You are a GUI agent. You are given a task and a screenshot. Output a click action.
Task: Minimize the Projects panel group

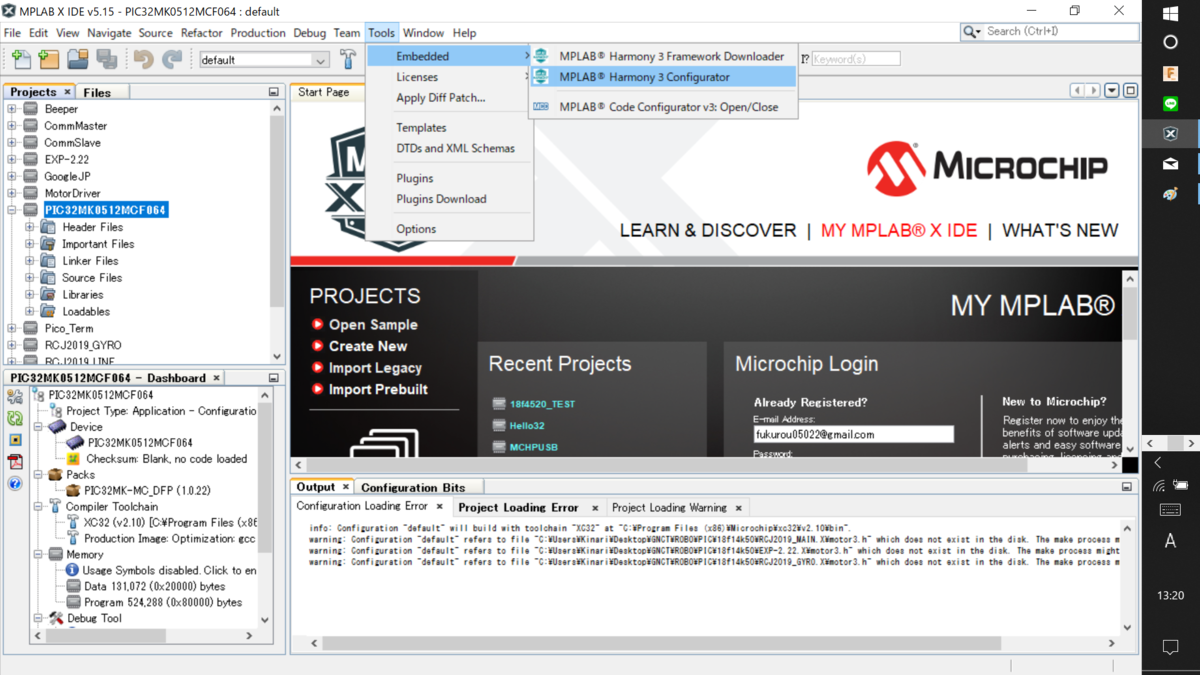click(x=274, y=92)
